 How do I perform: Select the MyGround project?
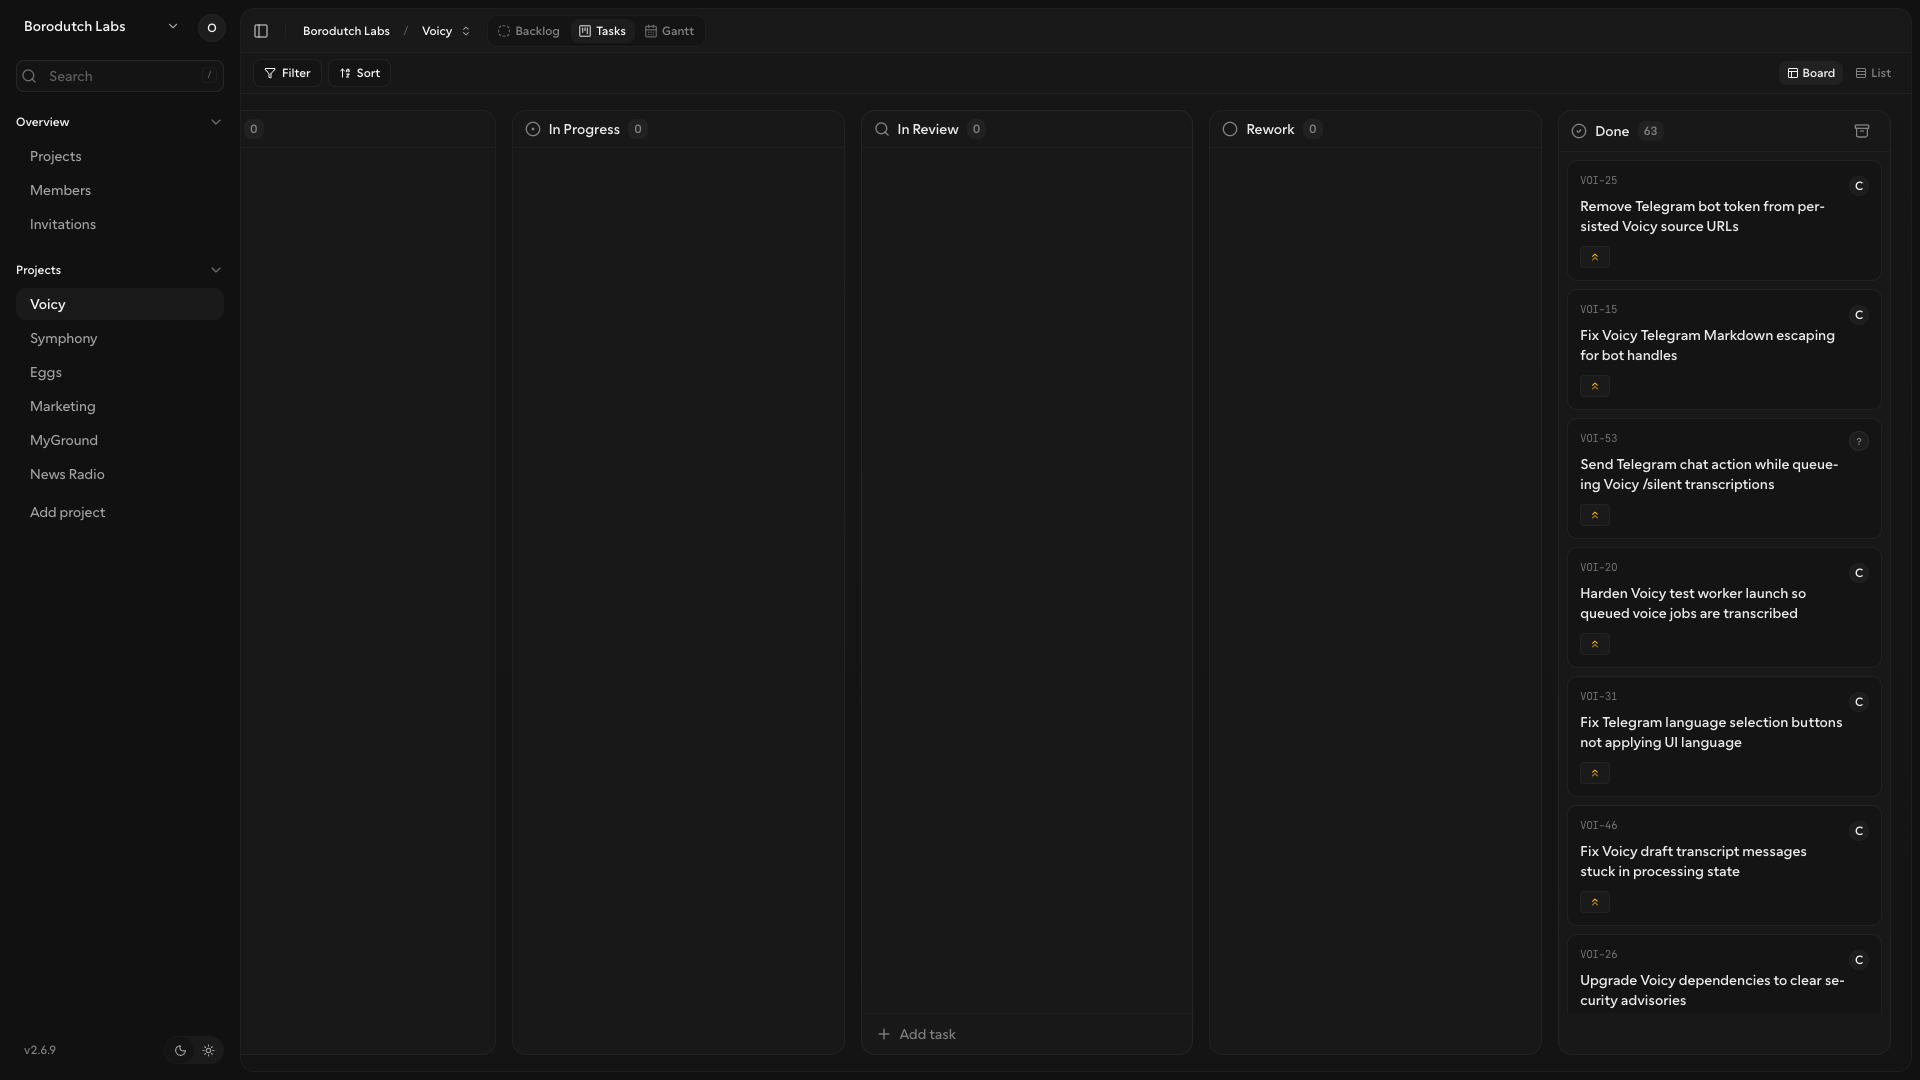click(120, 440)
